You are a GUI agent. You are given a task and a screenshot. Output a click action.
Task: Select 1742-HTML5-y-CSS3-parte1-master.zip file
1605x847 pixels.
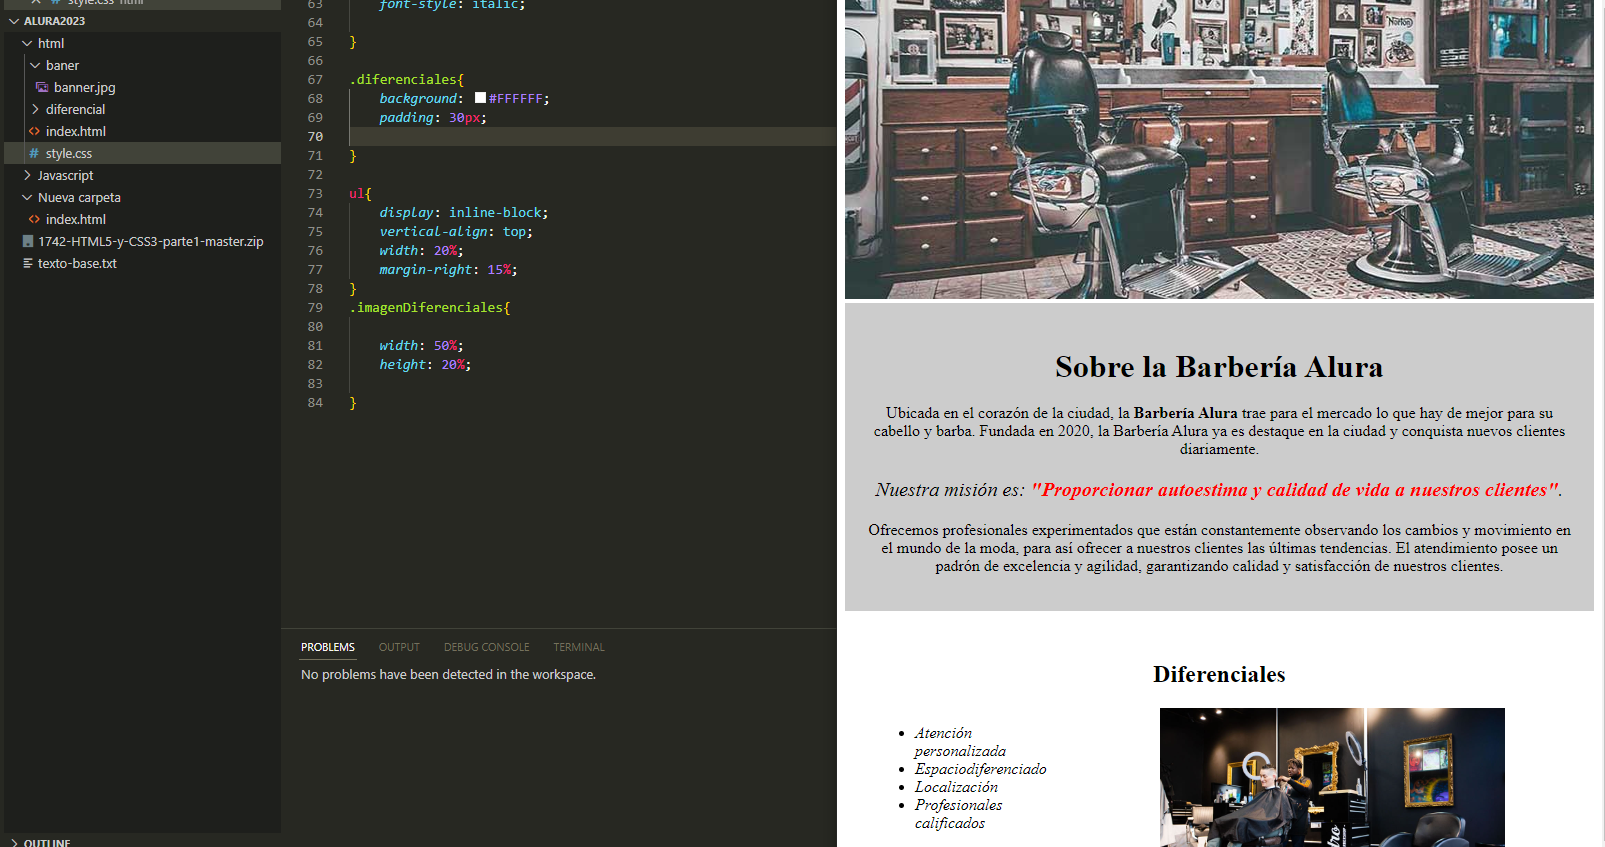pyautogui.click(x=151, y=241)
